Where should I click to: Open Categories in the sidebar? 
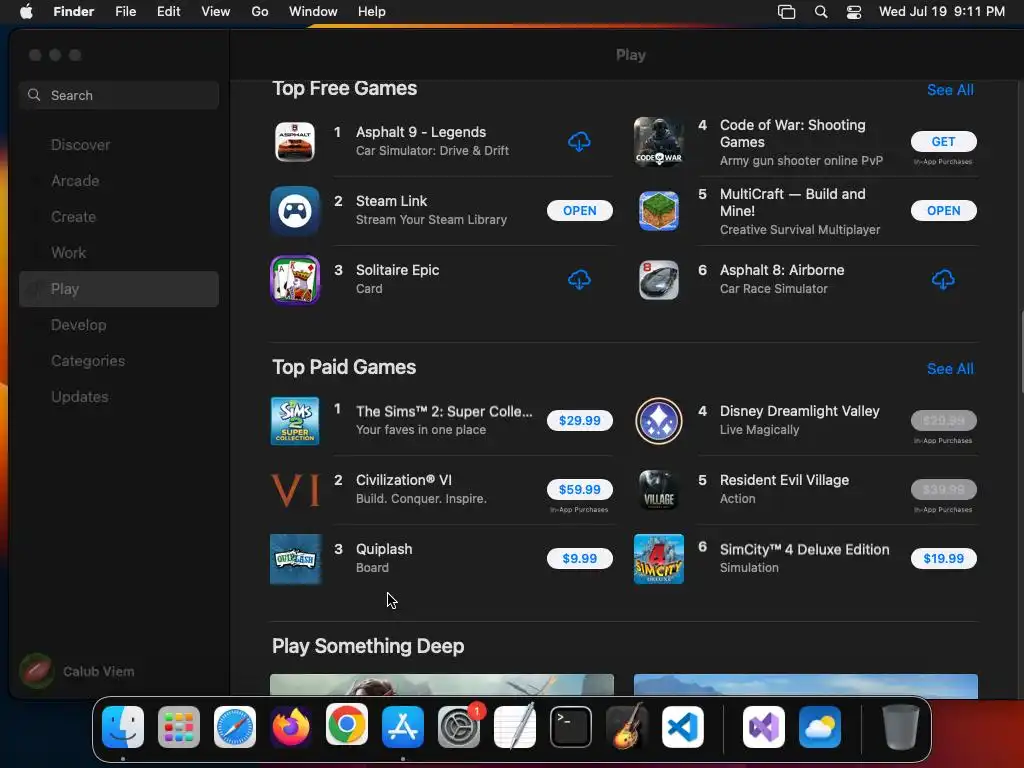pyautogui.click(x=119, y=360)
